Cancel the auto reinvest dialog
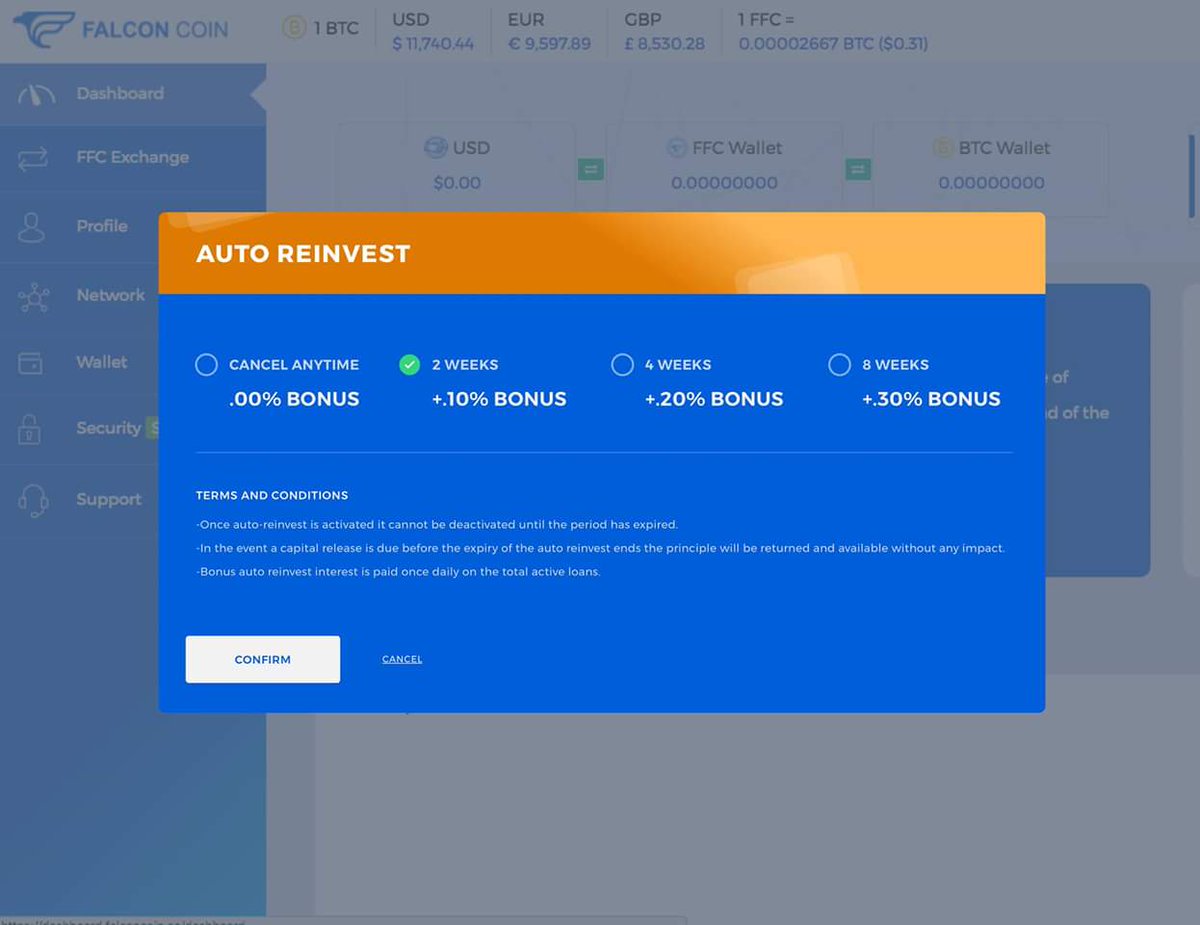Image resolution: width=1200 pixels, height=925 pixels. 401,659
